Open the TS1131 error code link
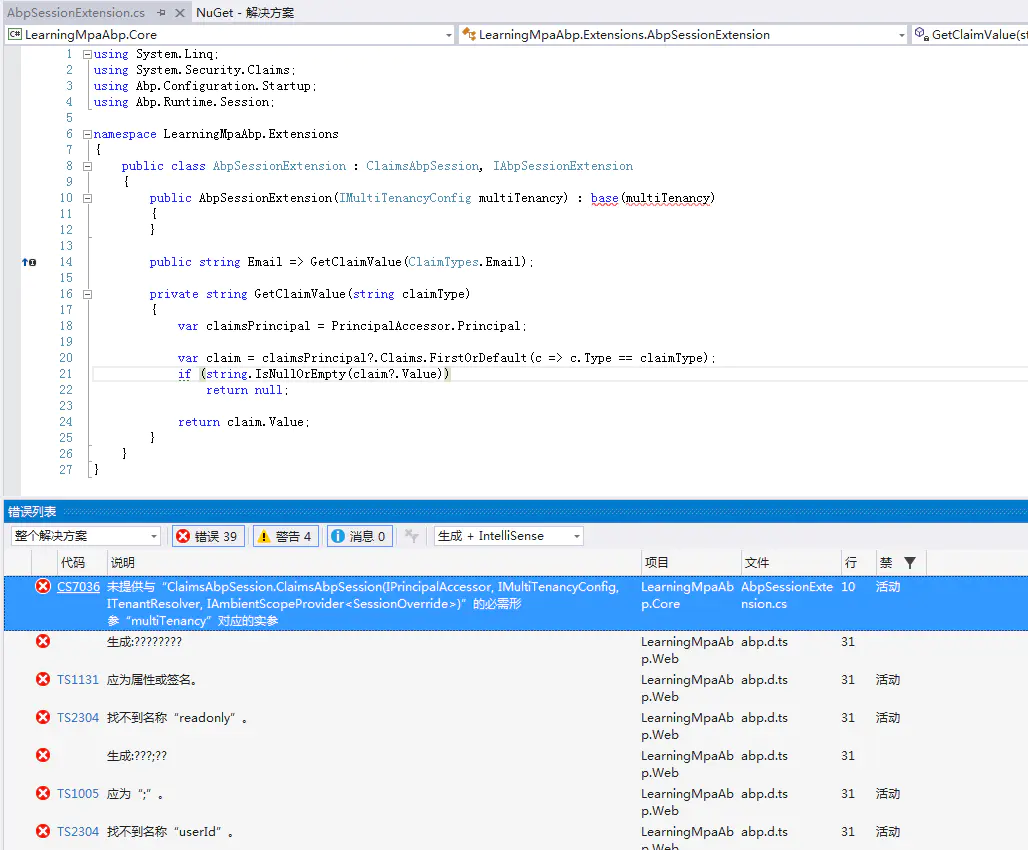 pos(77,680)
